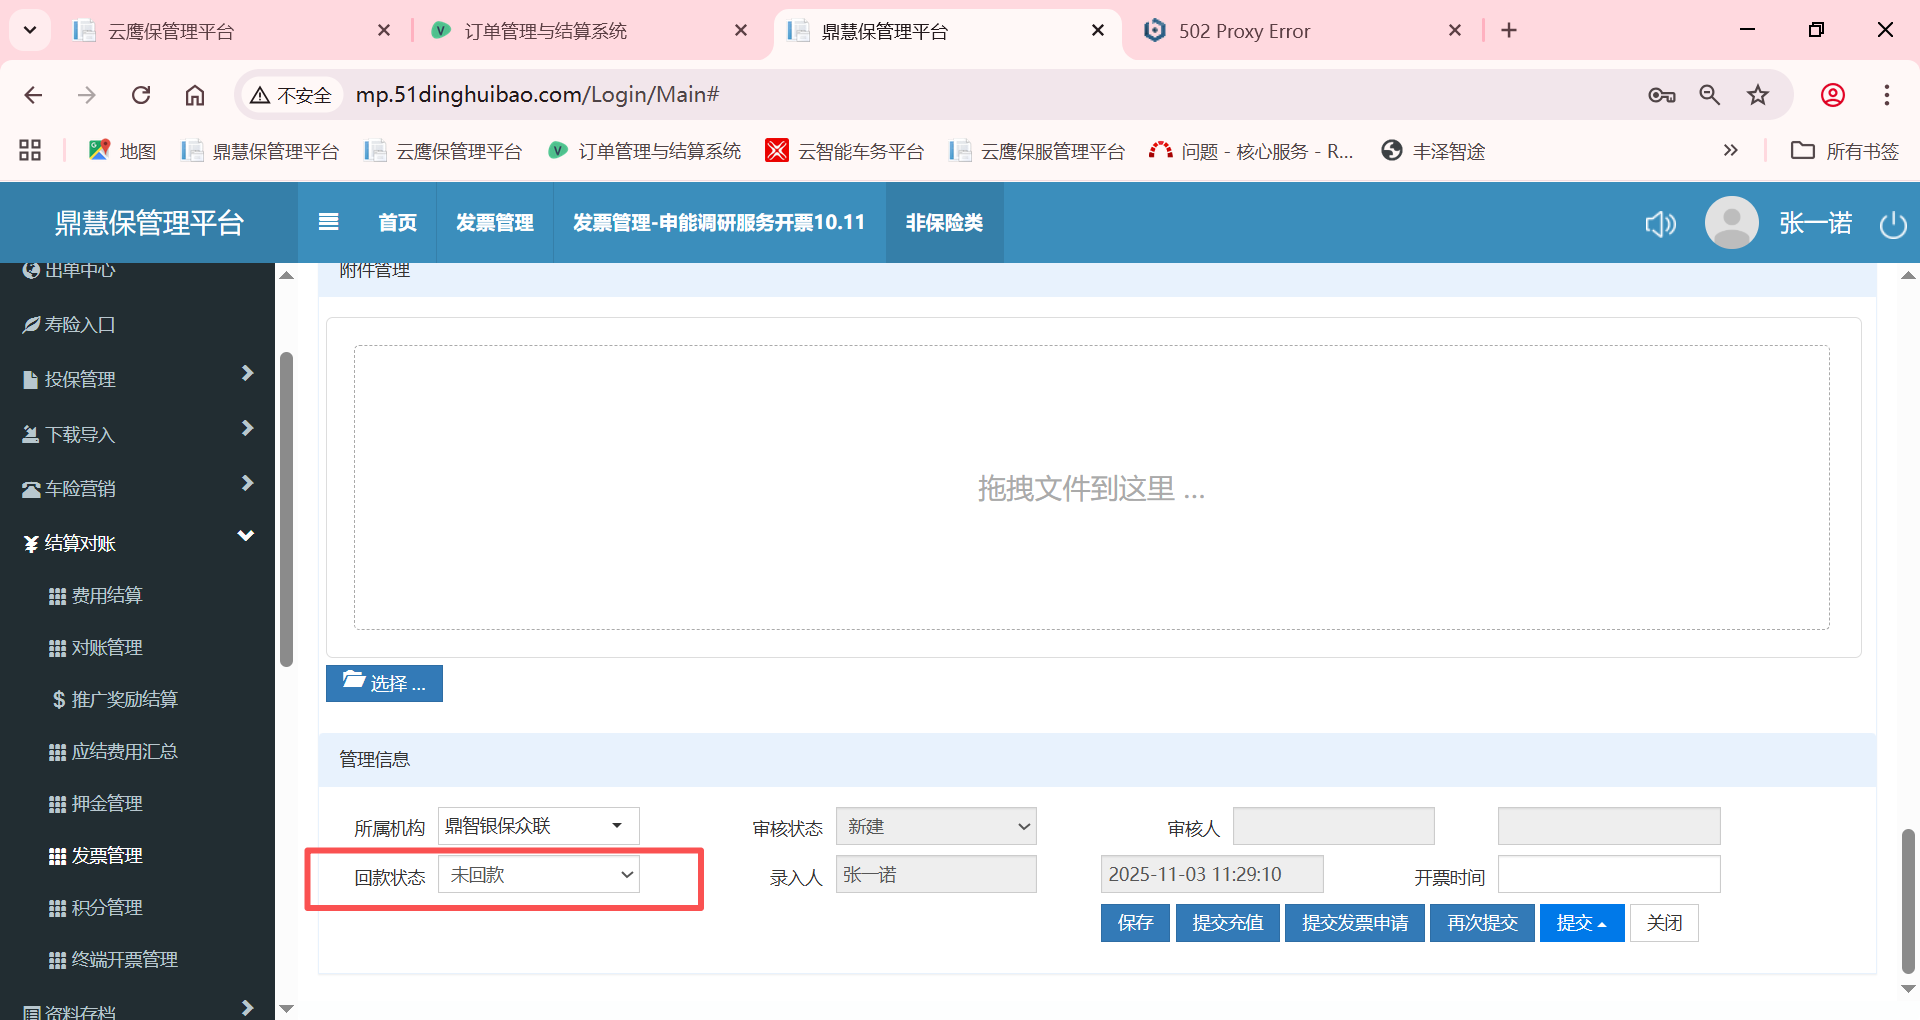Close the 502 Proxy Error tab
The width and height of the screenshot is (1920, 1020).
point(1455,31)
